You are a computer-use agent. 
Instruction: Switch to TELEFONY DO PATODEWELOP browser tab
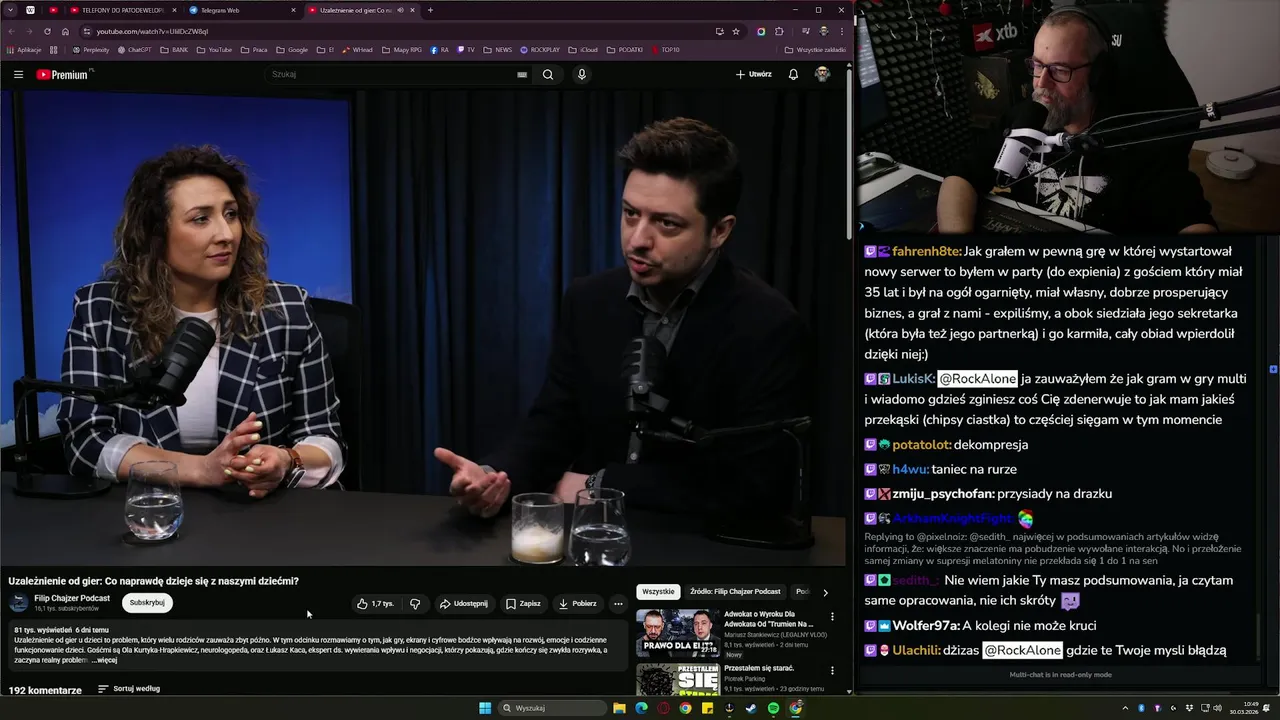(x=122, y=10)
